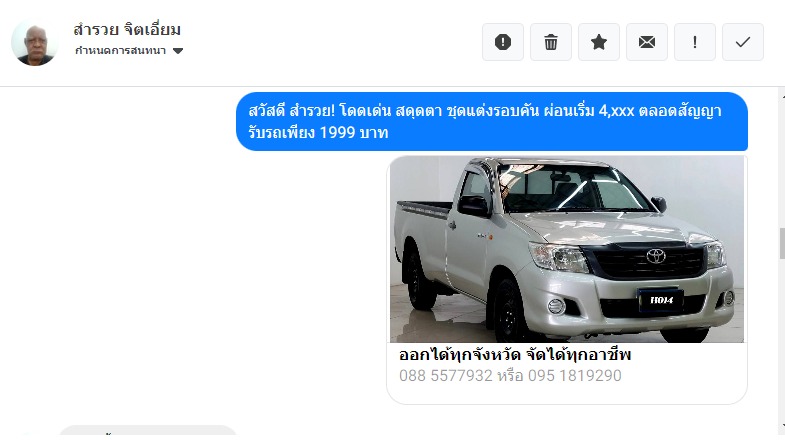
Task: Star this conversation as follow-up
Action: point(599,42)
